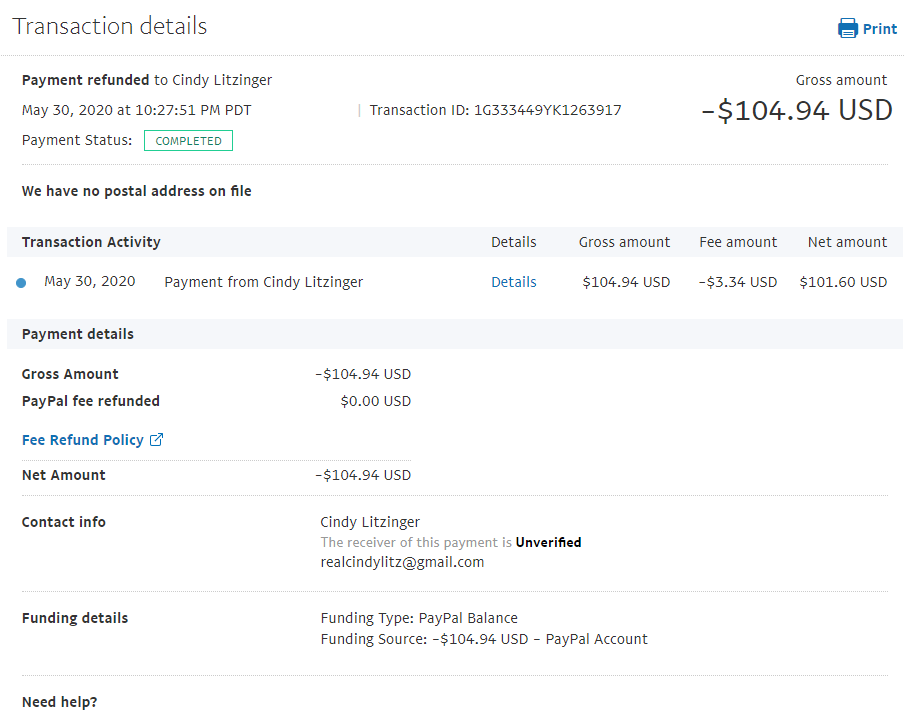905x719 pixels.
Task: Click the Print link text
Action: pos(880,29)
